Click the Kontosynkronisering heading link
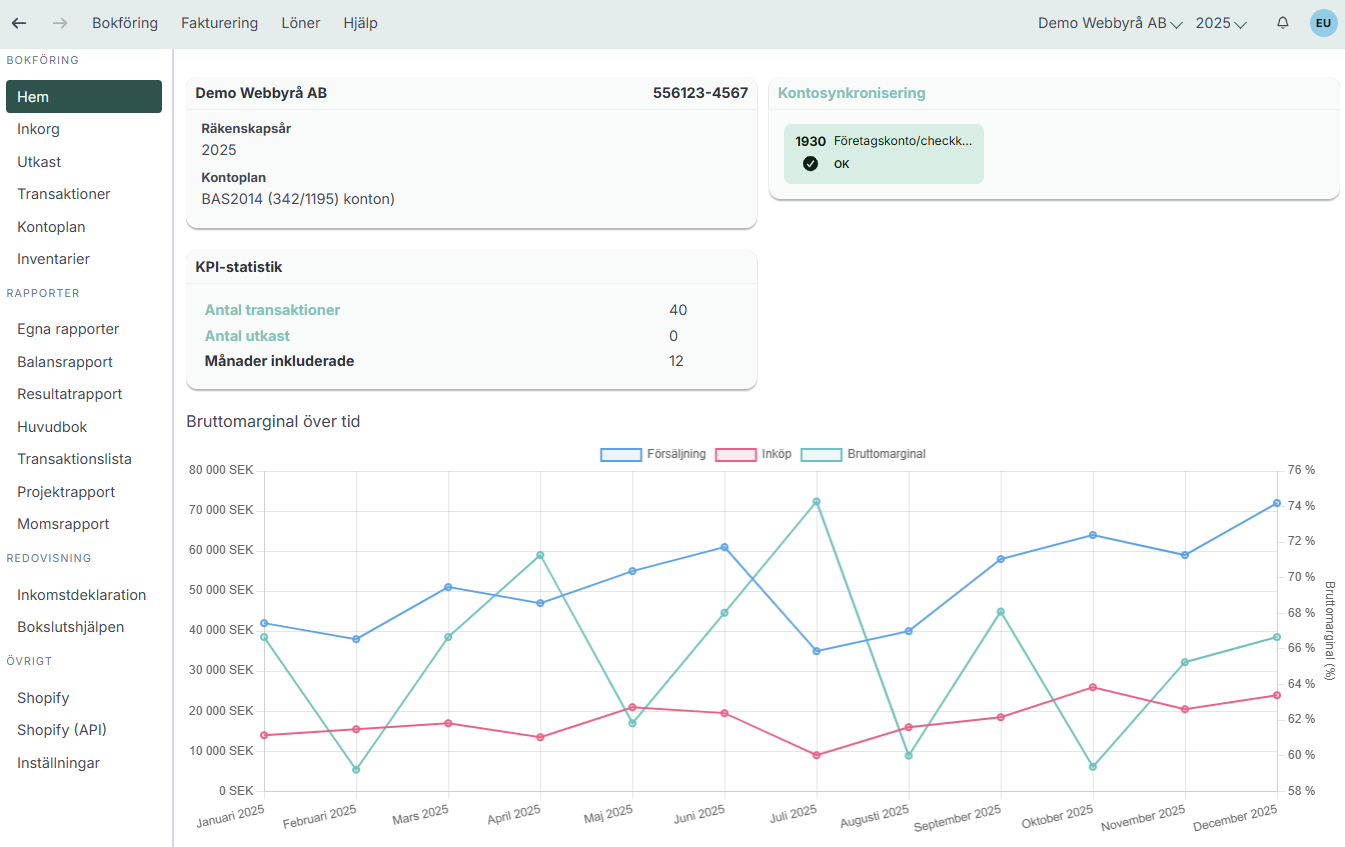 point(851,93)
